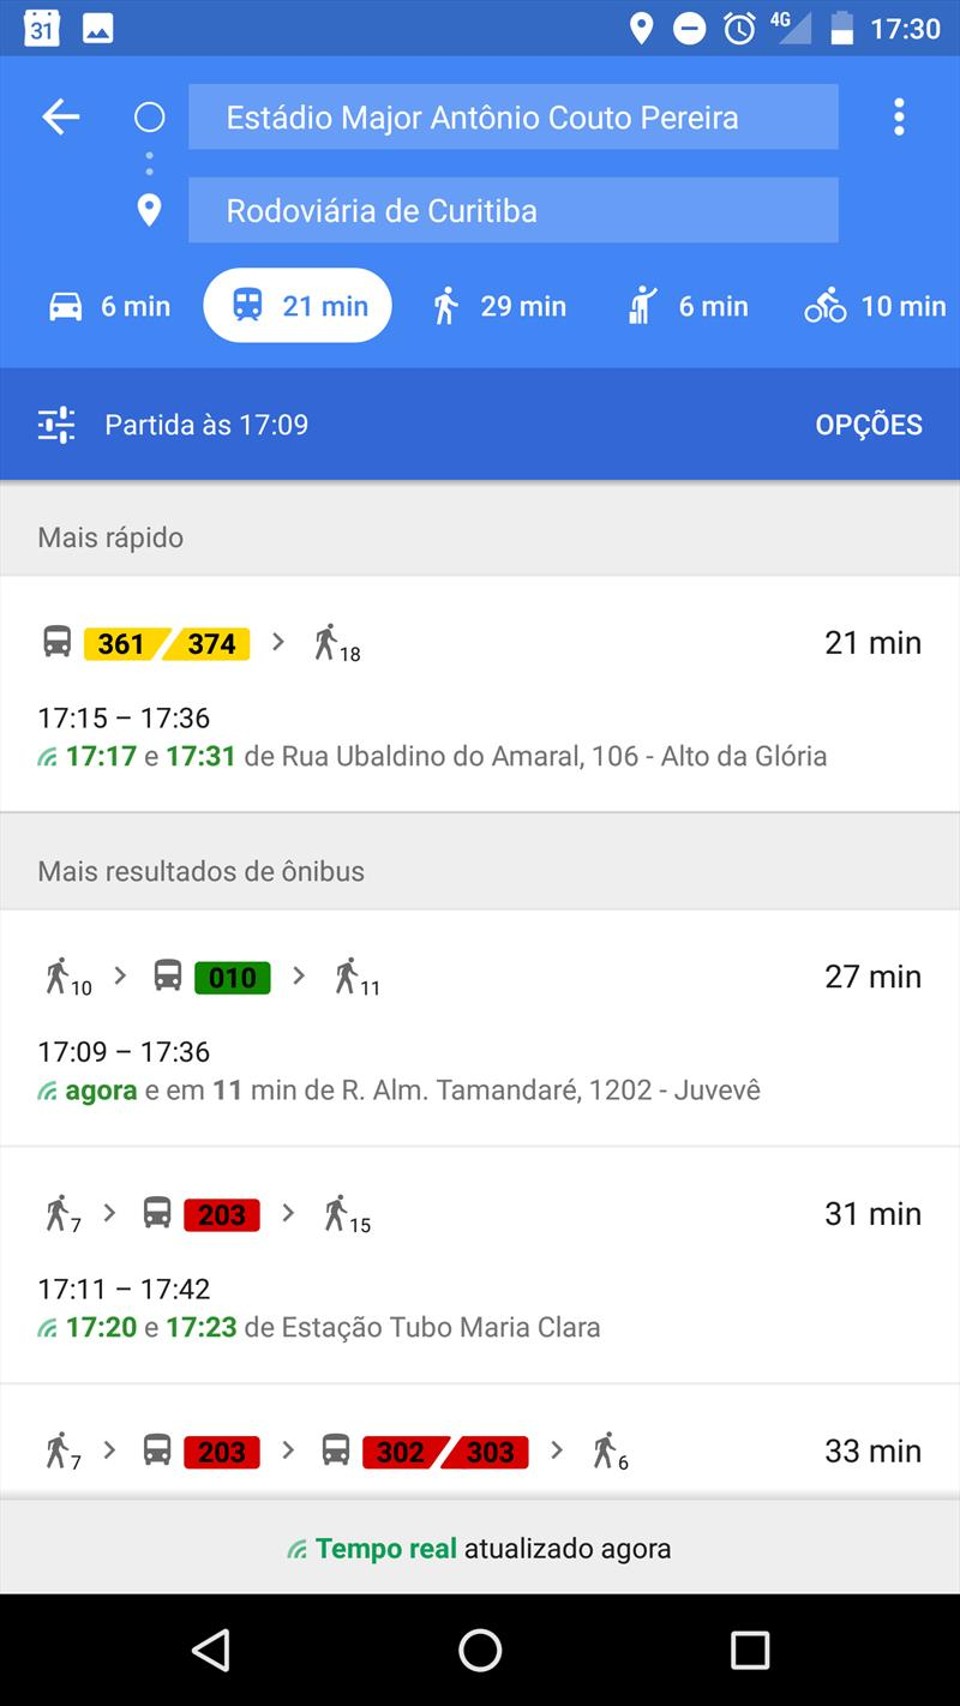Tap the back arrow icon
Image resolution: width=960 pixels, height=1706 pixels.
61,117
